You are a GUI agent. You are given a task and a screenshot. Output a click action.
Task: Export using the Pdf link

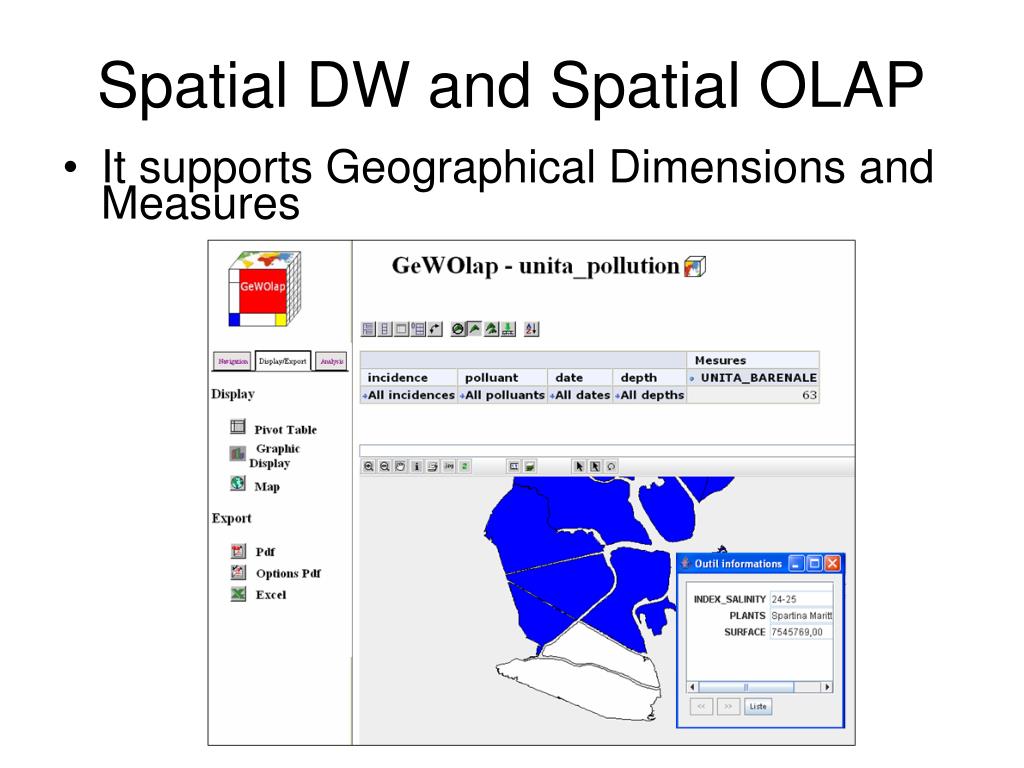coord(265,552)
